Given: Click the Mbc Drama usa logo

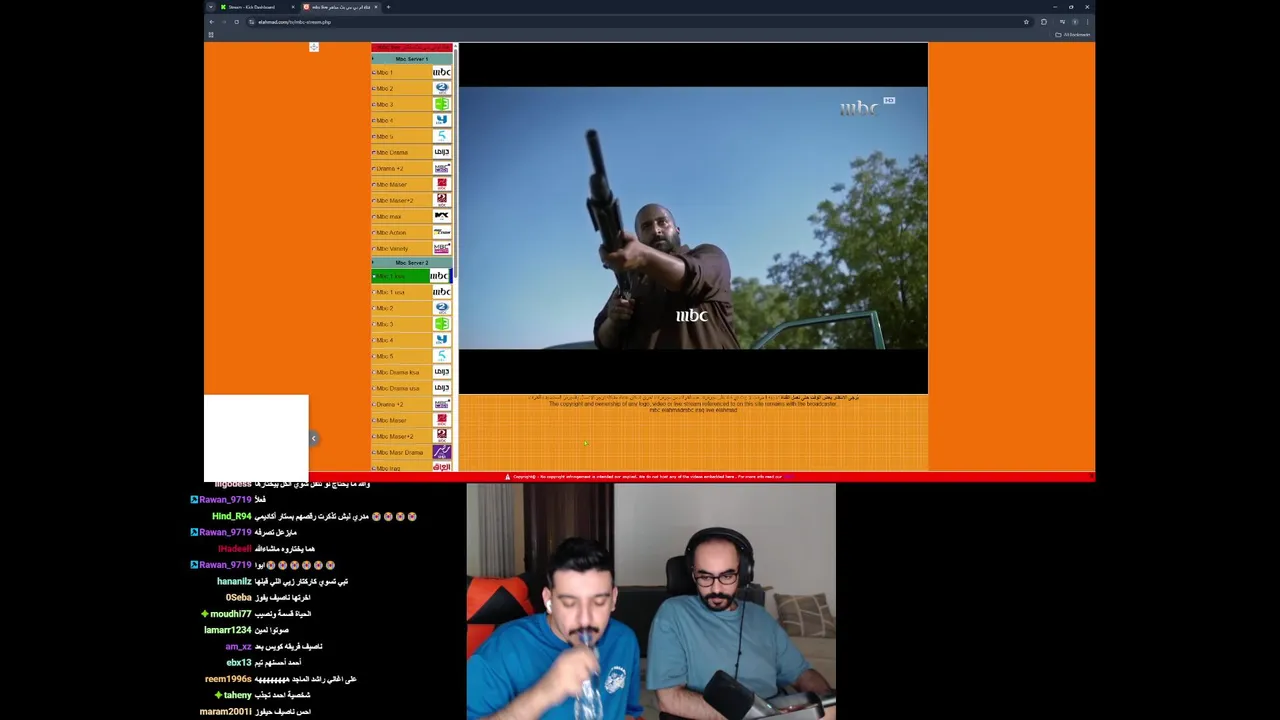Looking at the screenshot, I should (x=441, y=388).
